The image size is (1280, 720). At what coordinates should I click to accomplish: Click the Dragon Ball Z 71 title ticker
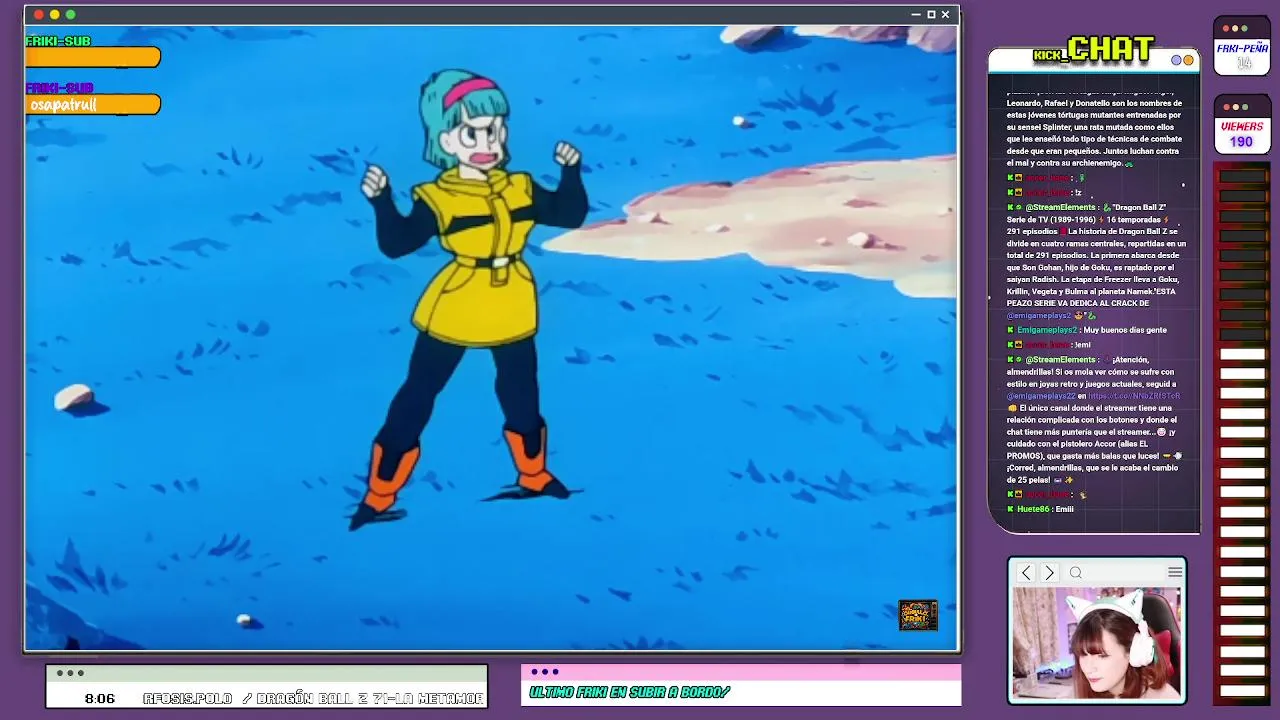[x=313, y=698]
